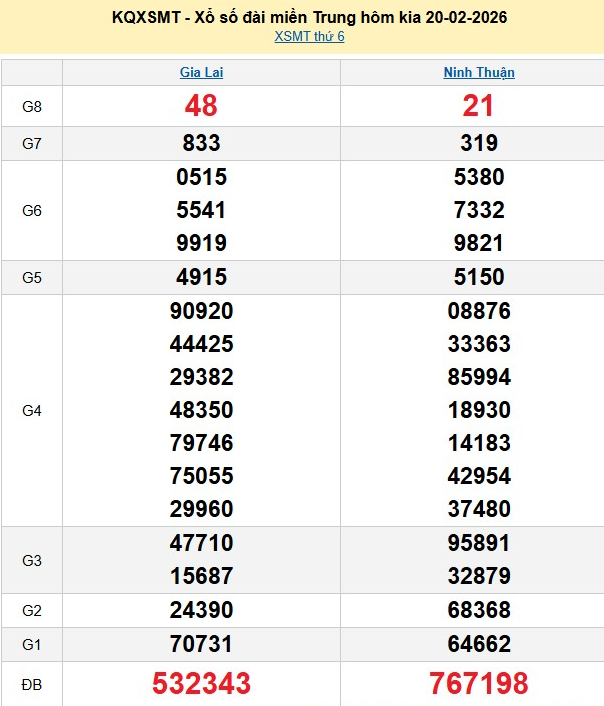Click the G6 row label

tap(32, 211)
